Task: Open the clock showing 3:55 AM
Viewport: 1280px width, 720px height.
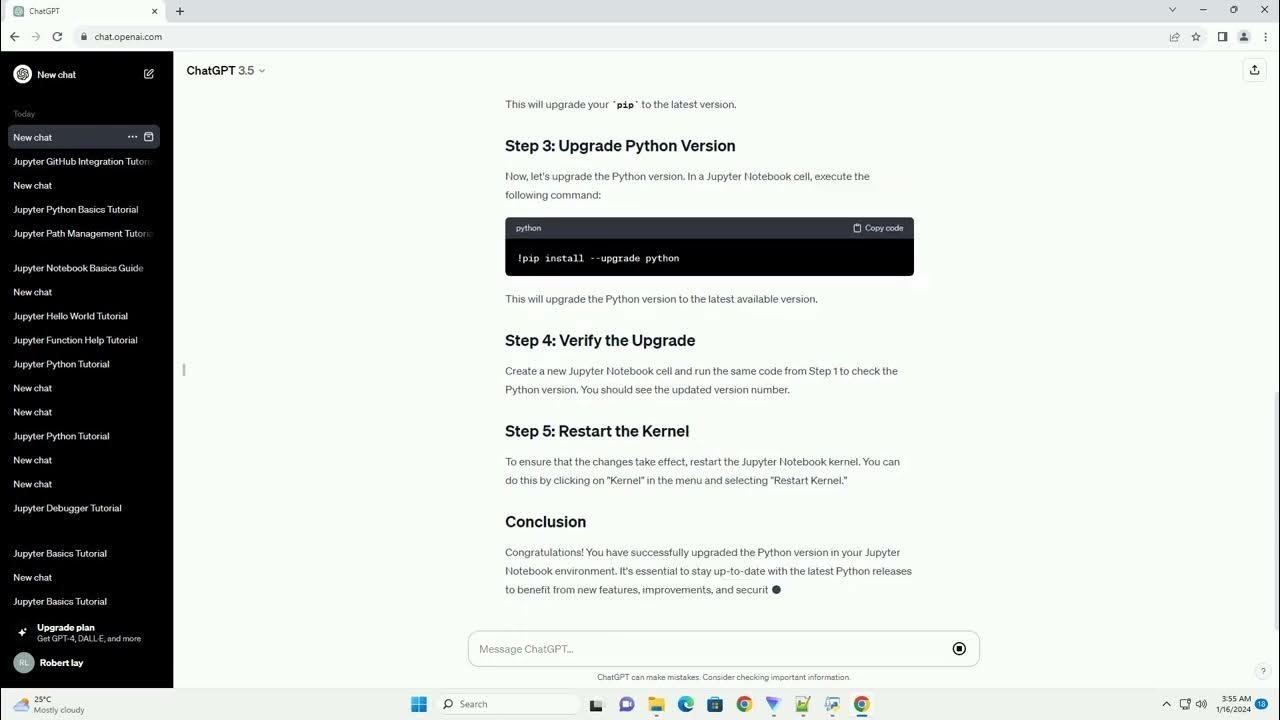Action: 1235,704
